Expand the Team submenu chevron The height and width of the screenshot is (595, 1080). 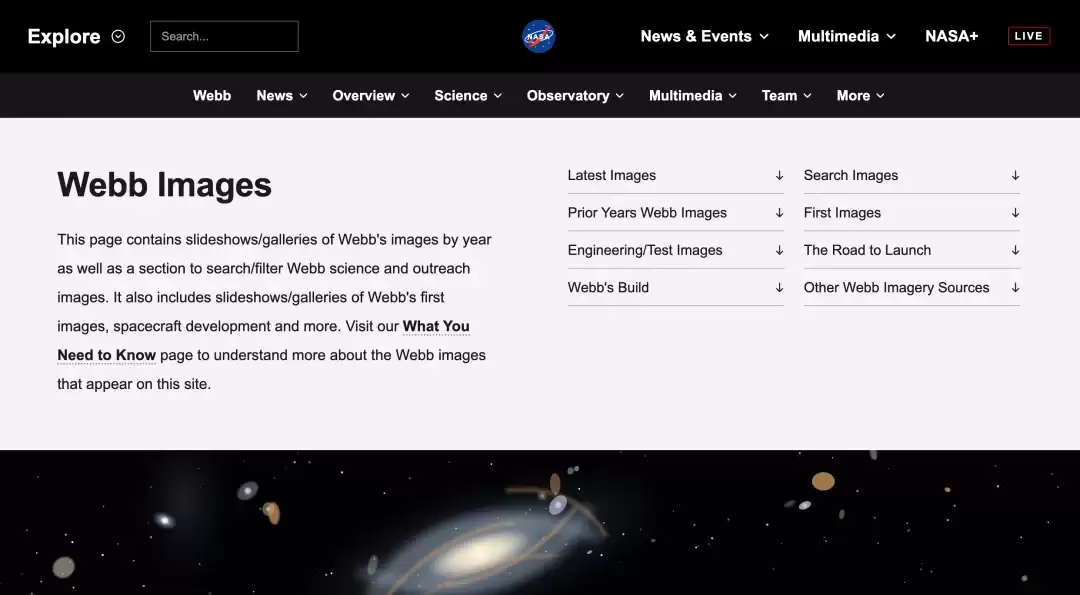pyautogui.click(x=807, y=96)
